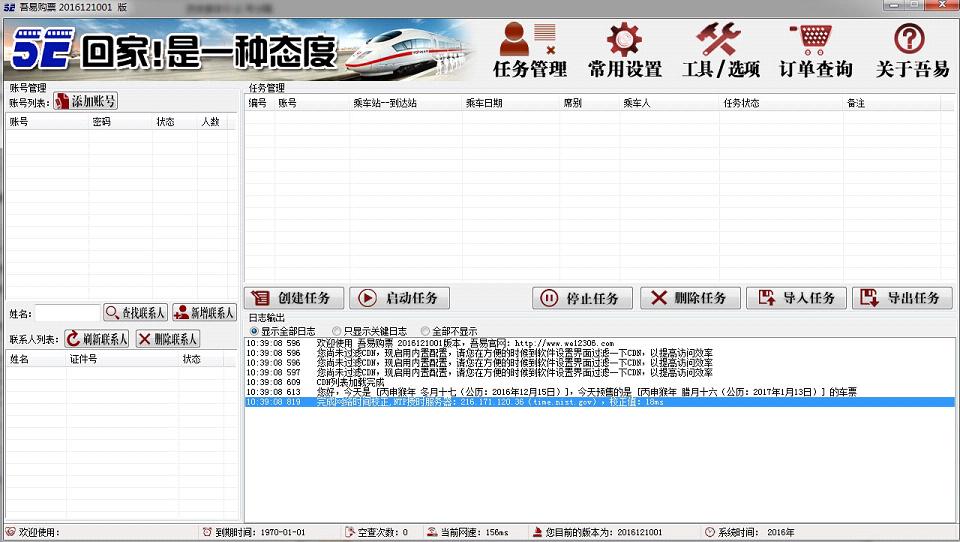This screenshot has width=960, height=542.
Task: Select 全部不显示 radio button
Action: pyautogui.click(x=426, y=331)
